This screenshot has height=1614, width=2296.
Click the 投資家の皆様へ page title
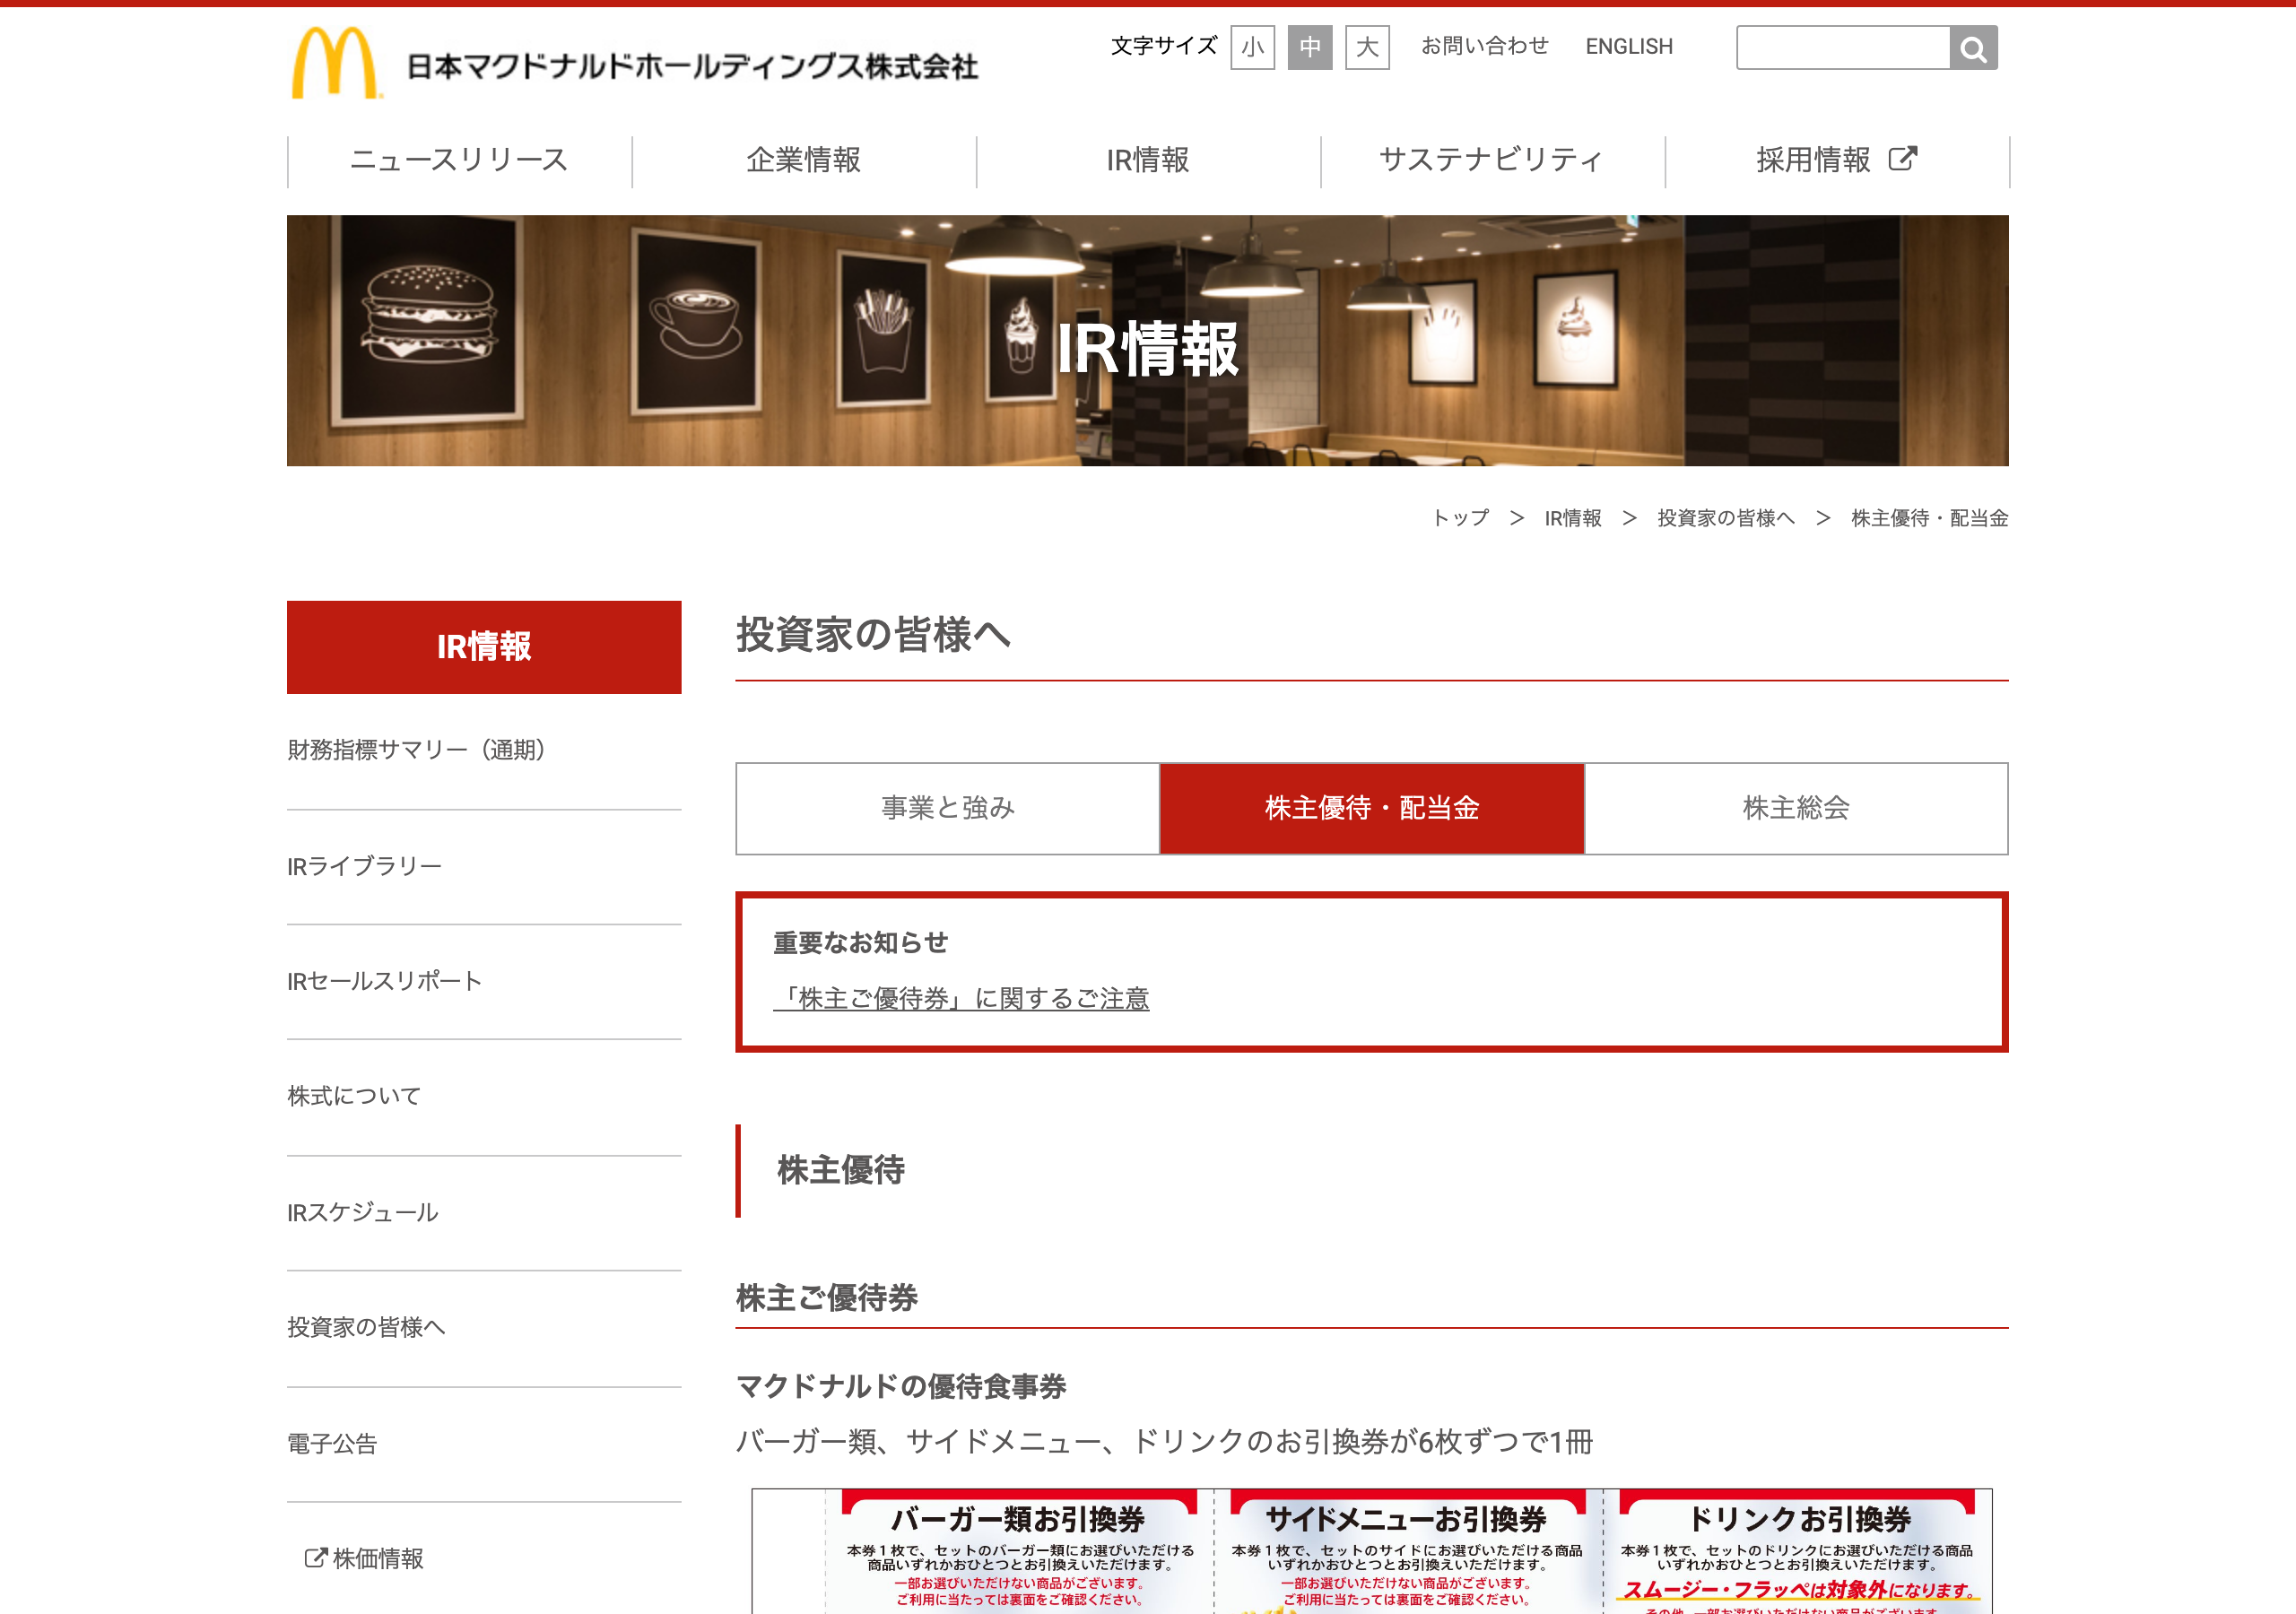coord(874,635)
